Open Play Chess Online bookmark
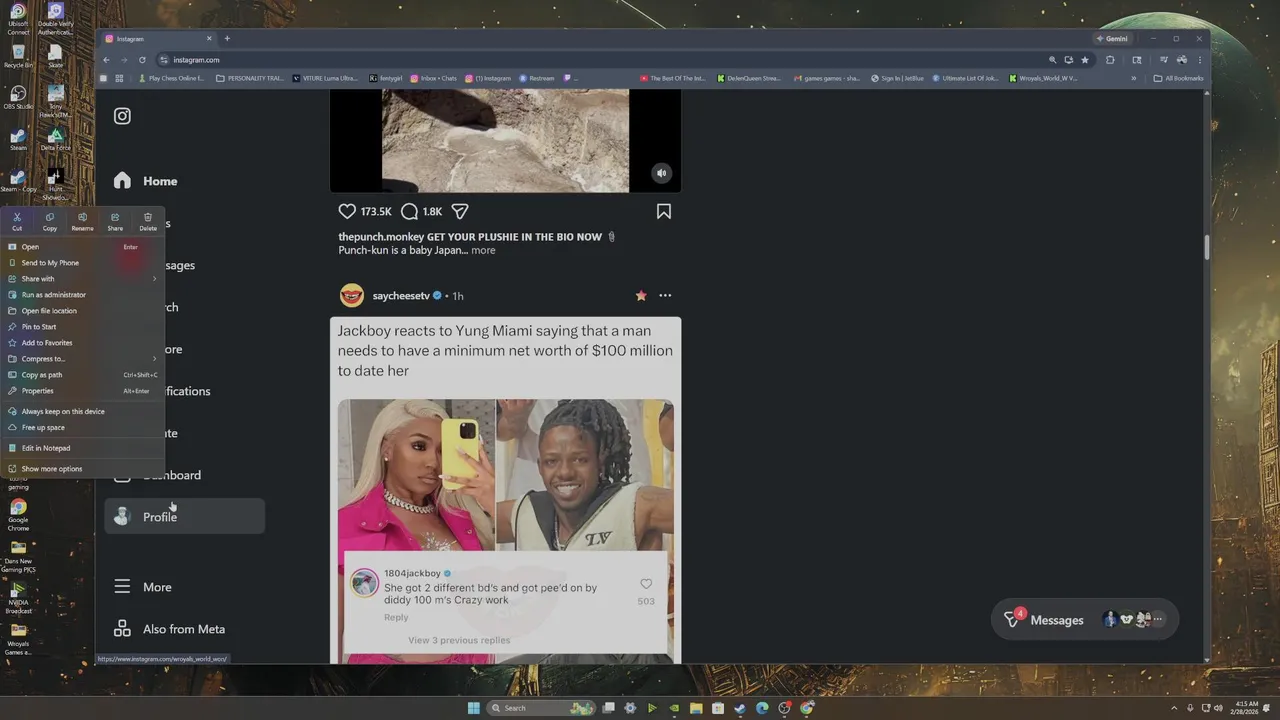 point(172,78)
